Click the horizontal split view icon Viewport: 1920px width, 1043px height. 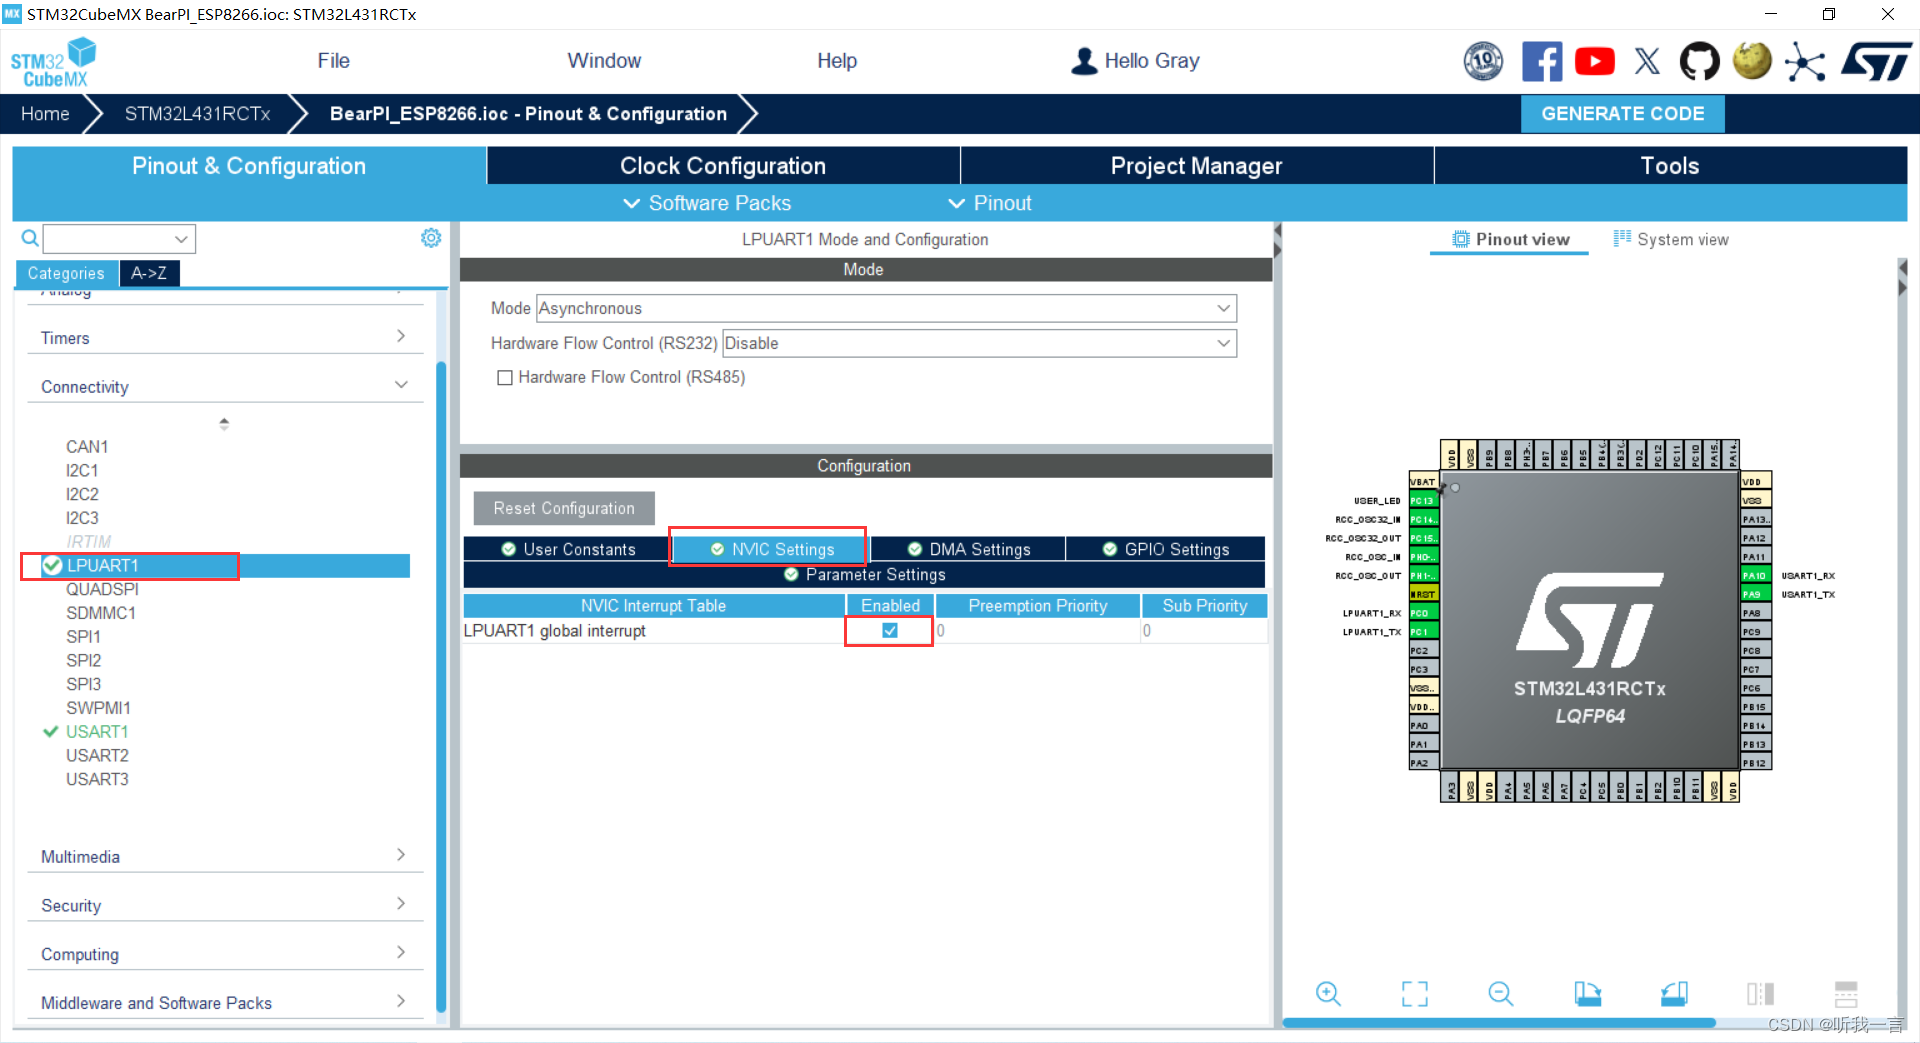[1846, 993]
